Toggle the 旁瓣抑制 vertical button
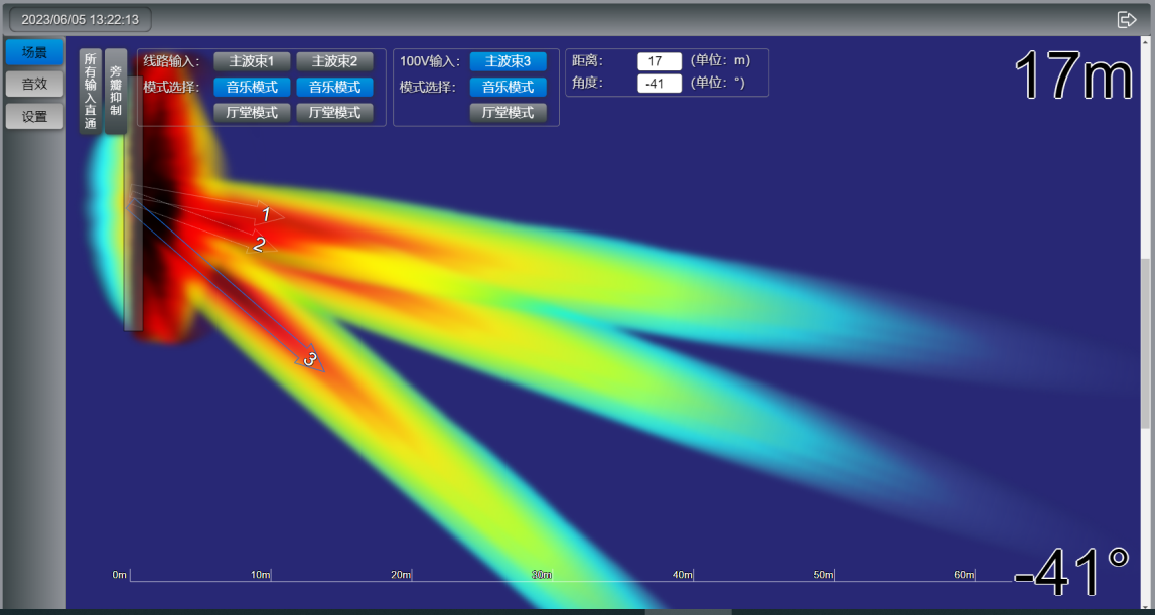Screen dimensions: 1156x616 pos(116,91)
